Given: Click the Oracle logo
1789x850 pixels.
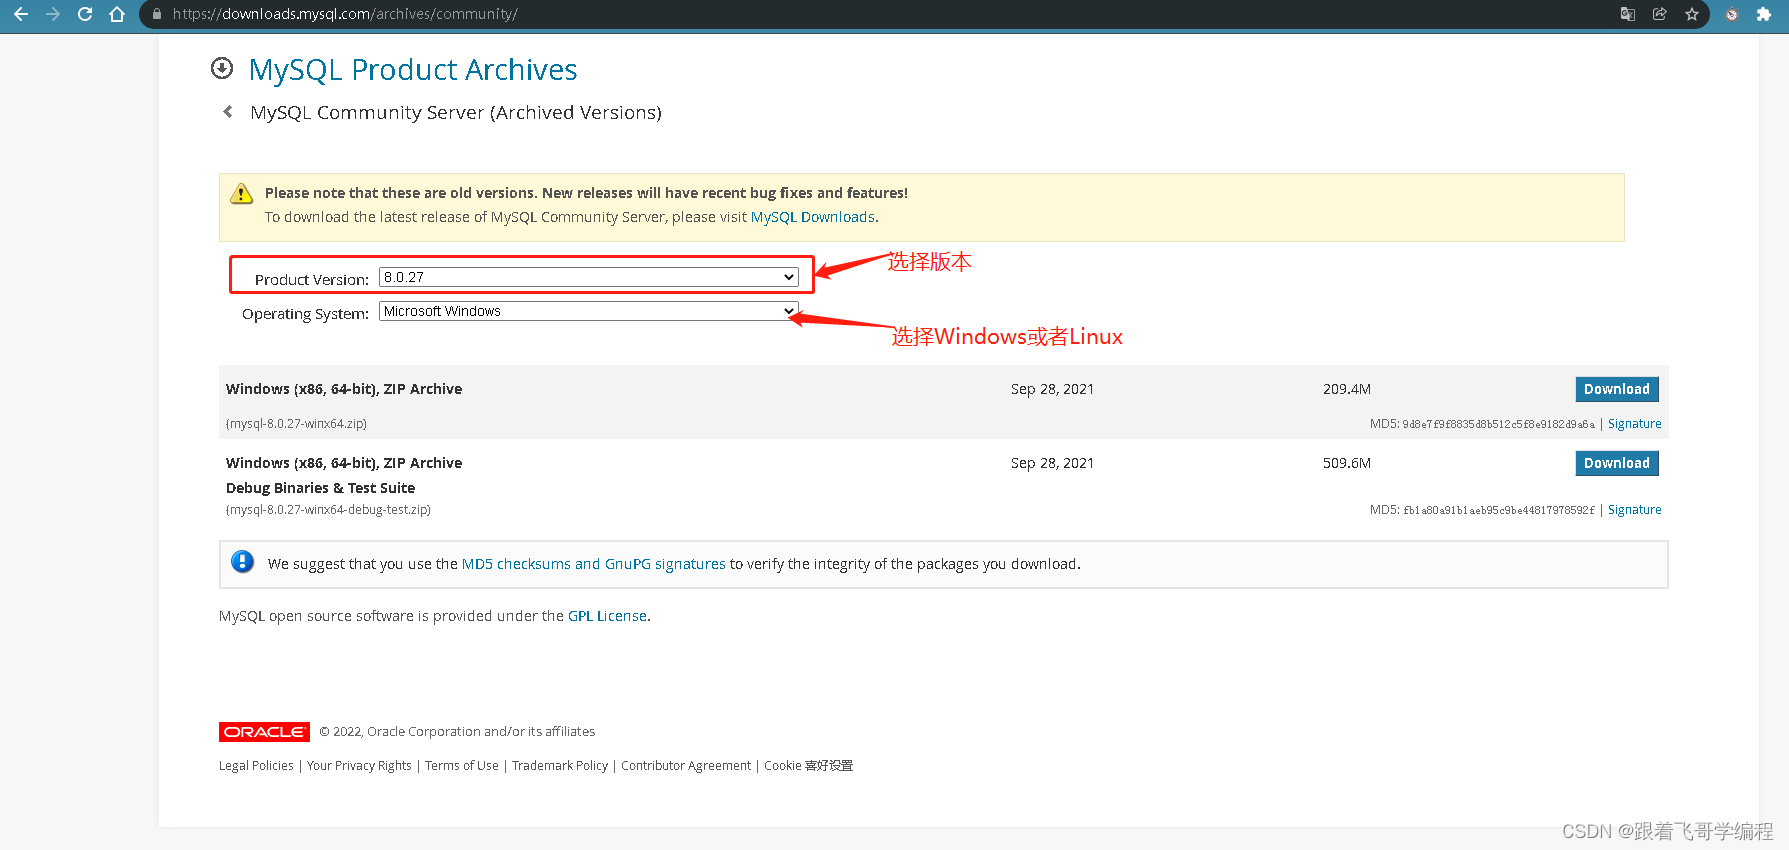Looking at the screenshot, I should [264, 732].
